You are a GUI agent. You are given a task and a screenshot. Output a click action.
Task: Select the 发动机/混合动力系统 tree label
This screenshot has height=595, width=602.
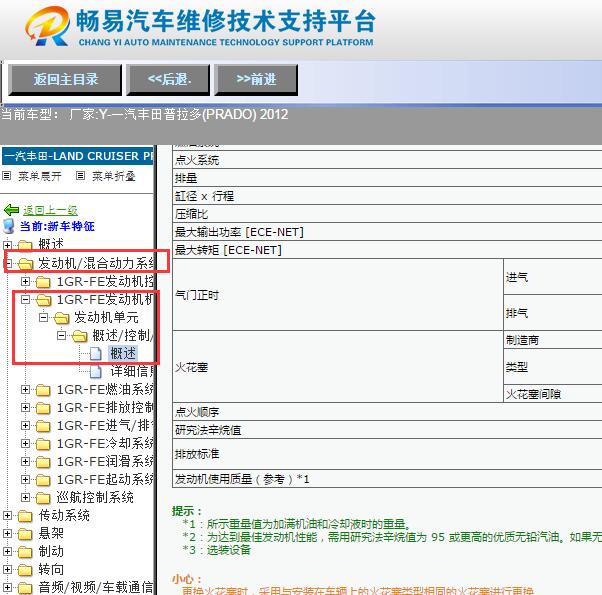click(96, 263)
